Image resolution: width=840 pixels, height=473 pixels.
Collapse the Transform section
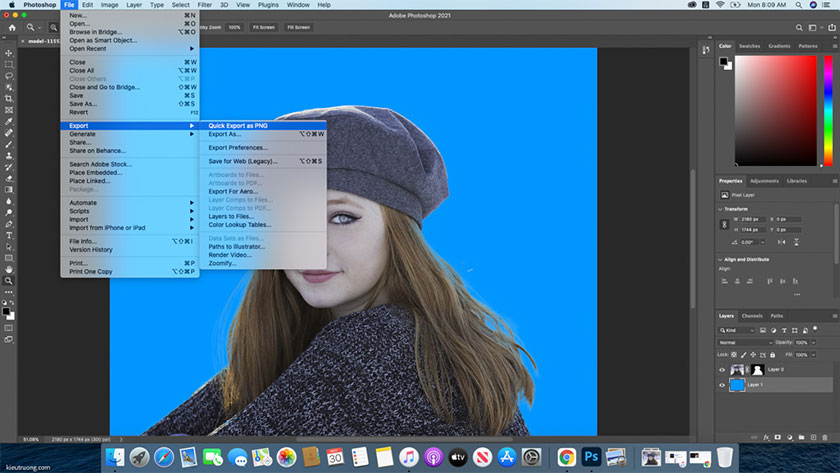(720, 209)
